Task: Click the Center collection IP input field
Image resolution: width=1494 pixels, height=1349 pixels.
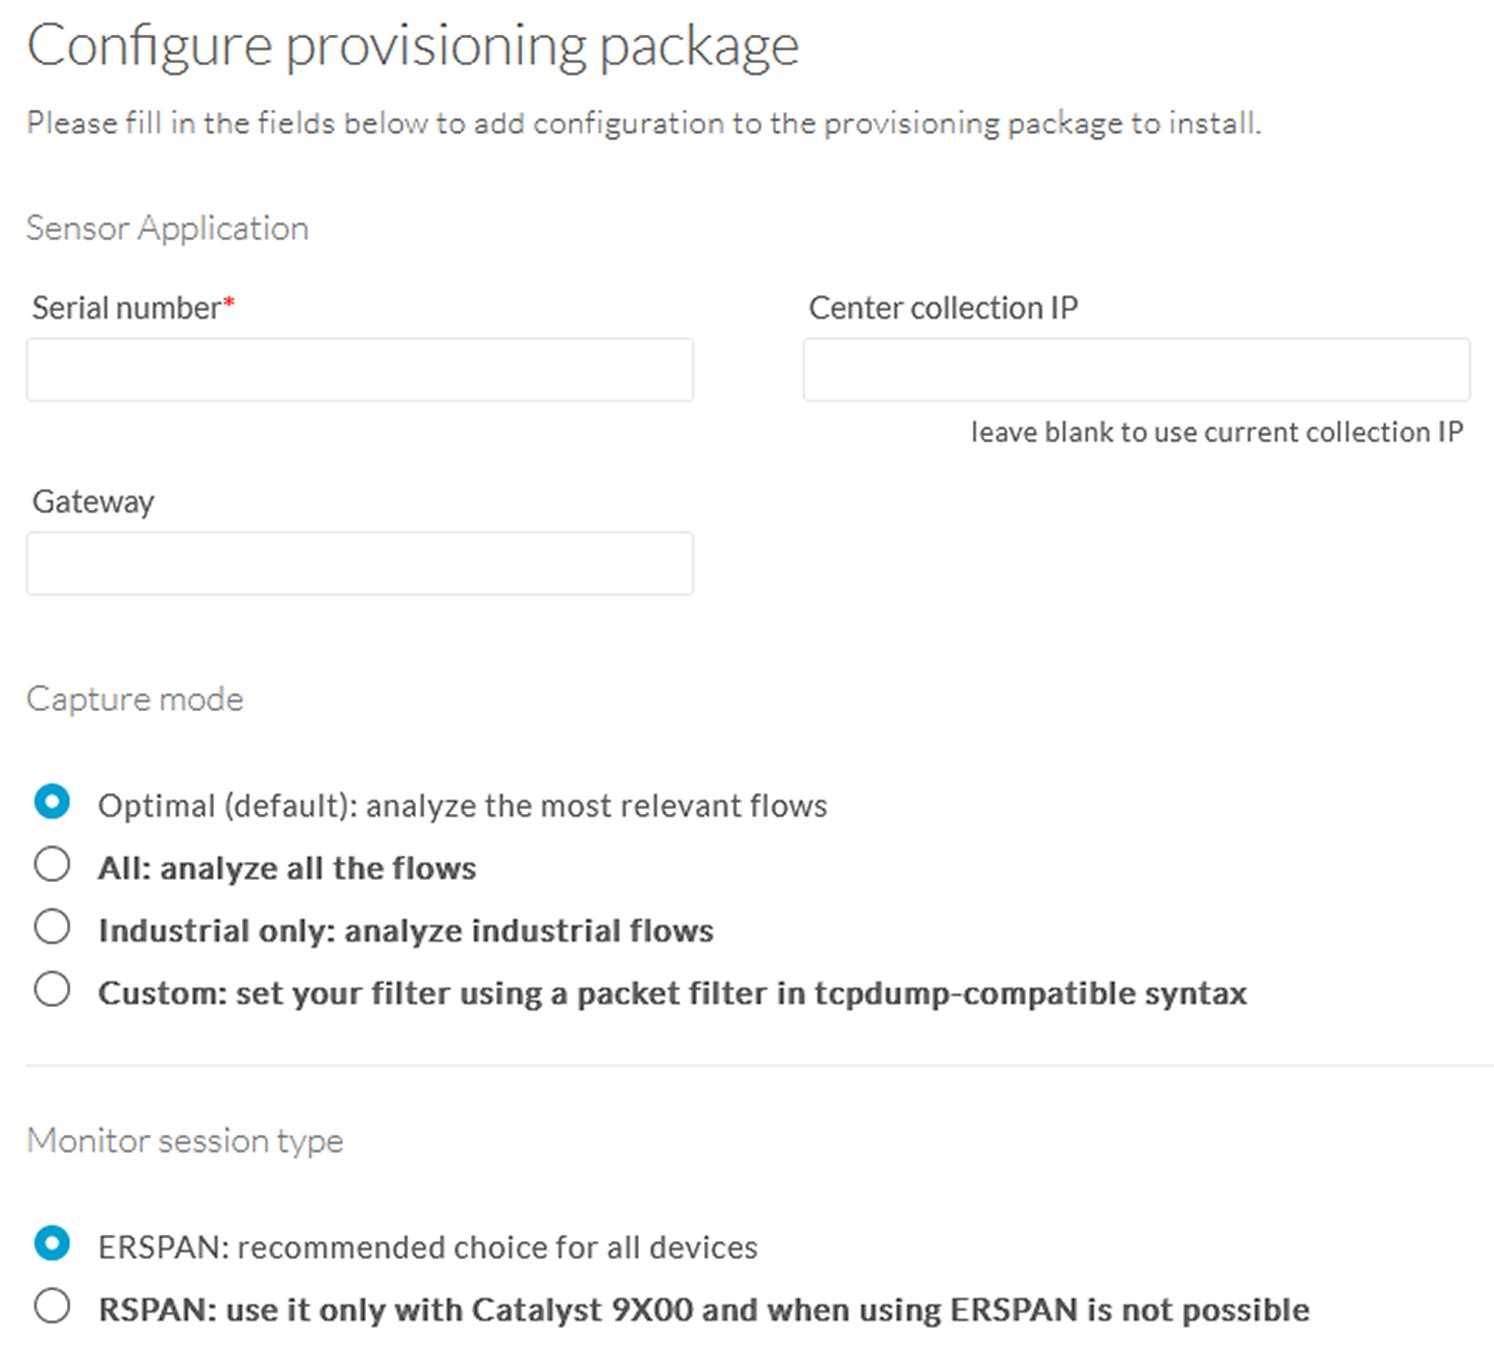Action: click(x=1135, y=369)
